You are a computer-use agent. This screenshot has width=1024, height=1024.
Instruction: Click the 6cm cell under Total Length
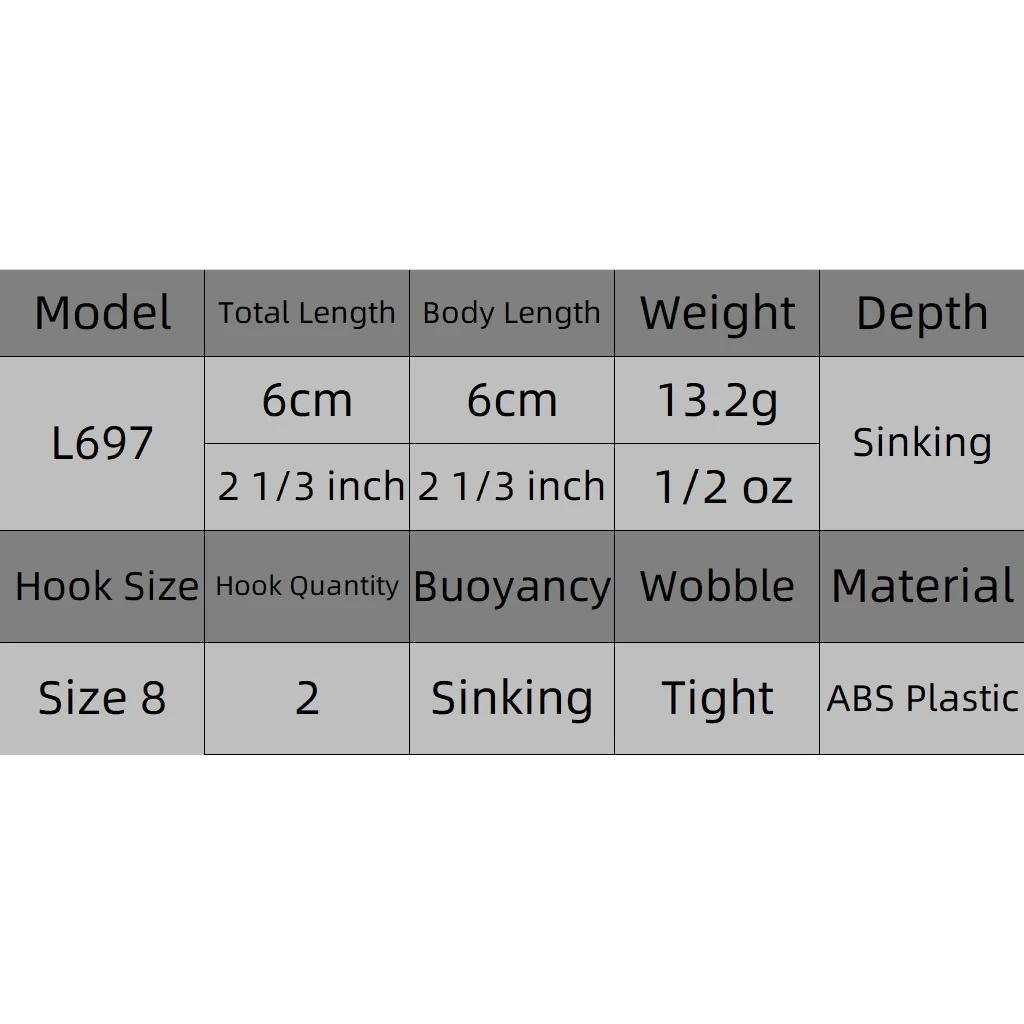pyautogui.click(x=307, y=400)
